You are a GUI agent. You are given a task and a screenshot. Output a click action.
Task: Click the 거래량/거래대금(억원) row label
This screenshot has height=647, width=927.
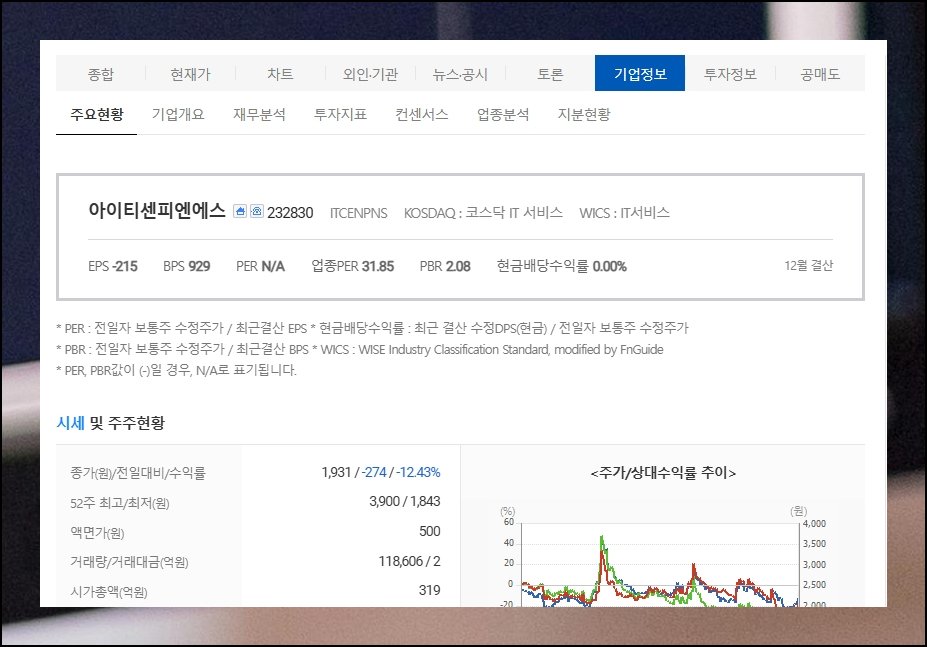tap(129, 562)
